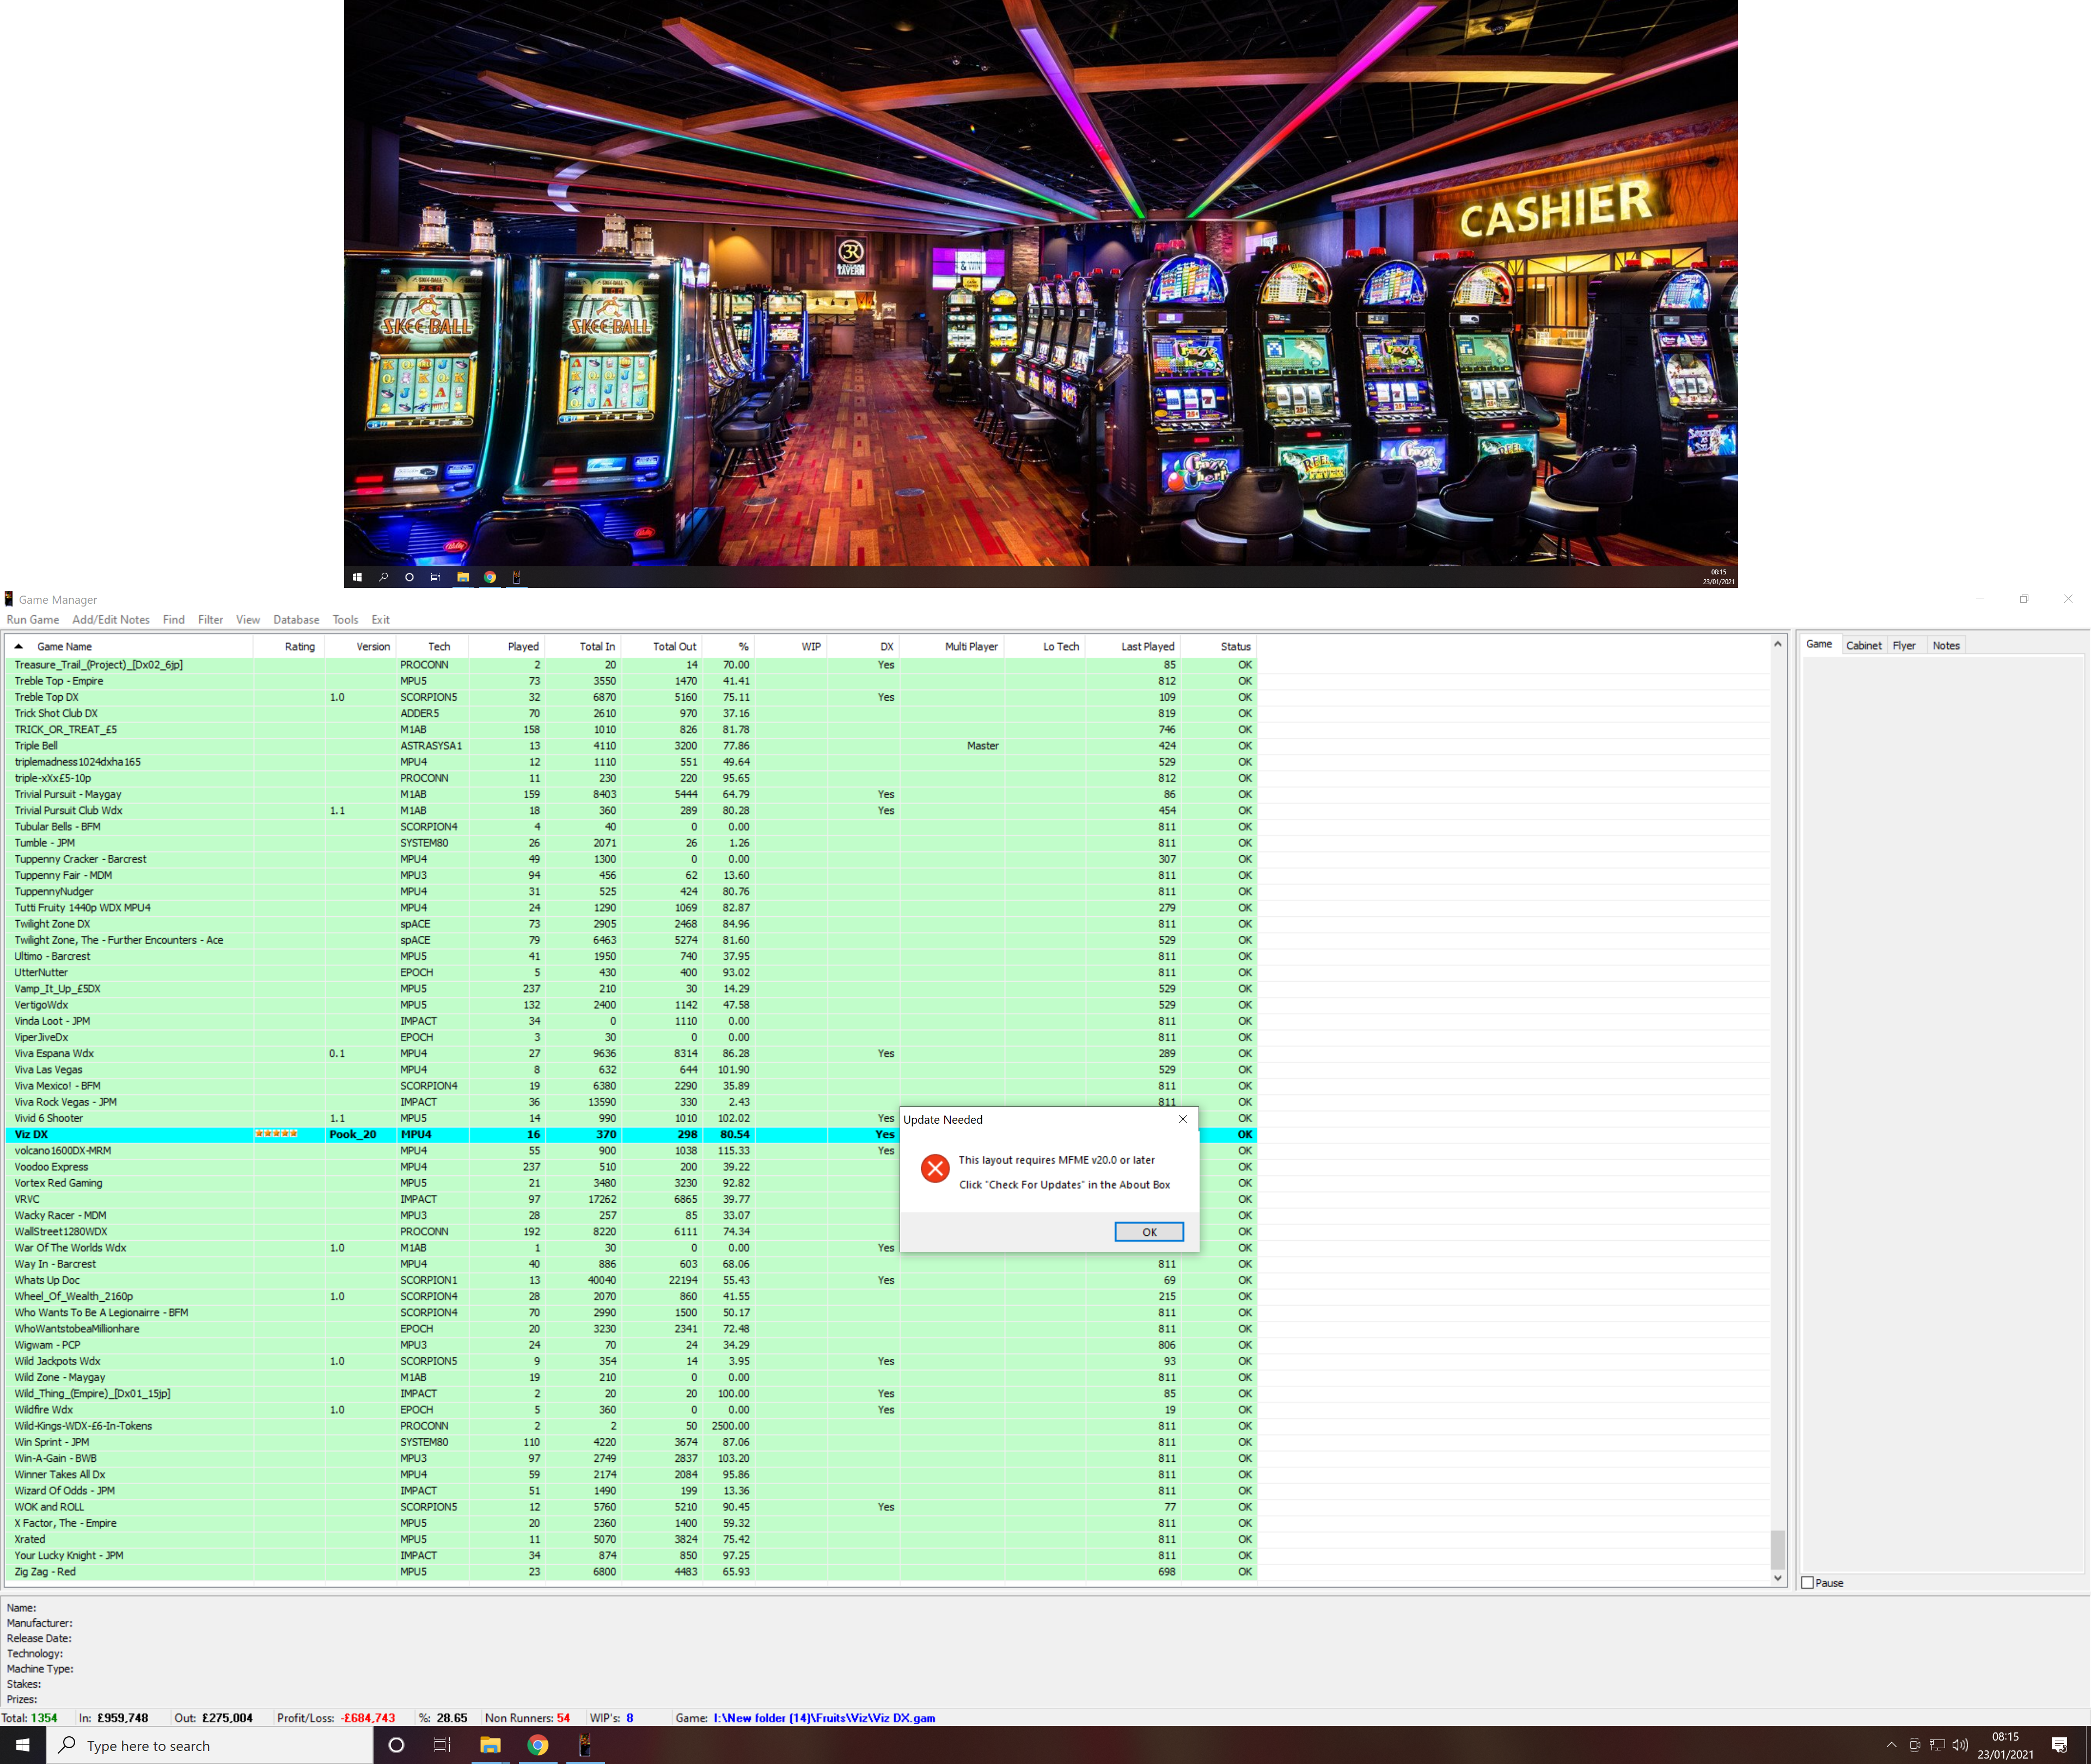Click the game list scrollbar thumb
Screen dimensions: 2091x1764
[1778, 1551]
